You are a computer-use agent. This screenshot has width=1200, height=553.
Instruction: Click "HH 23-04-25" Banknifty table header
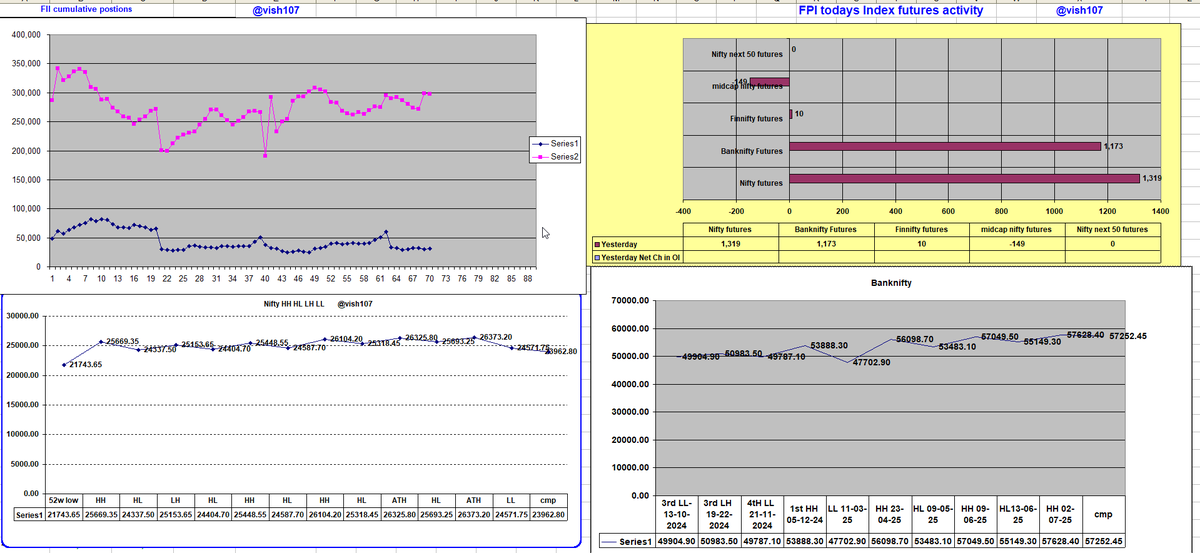pos(889,514)
